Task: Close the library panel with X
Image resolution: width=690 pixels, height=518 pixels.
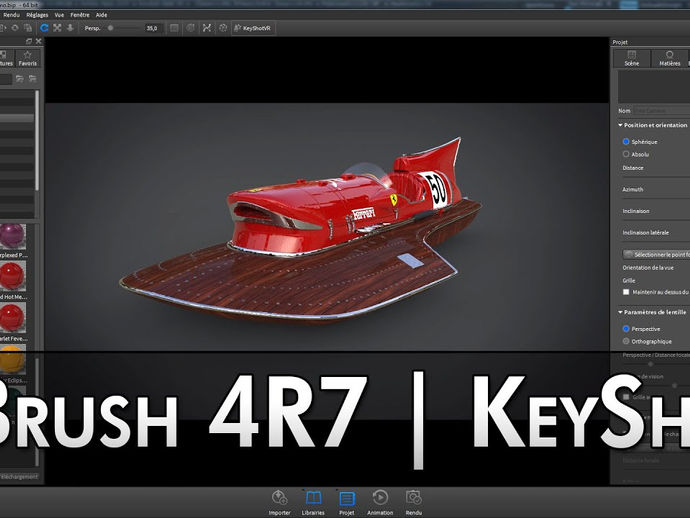Action: [39, 41]
